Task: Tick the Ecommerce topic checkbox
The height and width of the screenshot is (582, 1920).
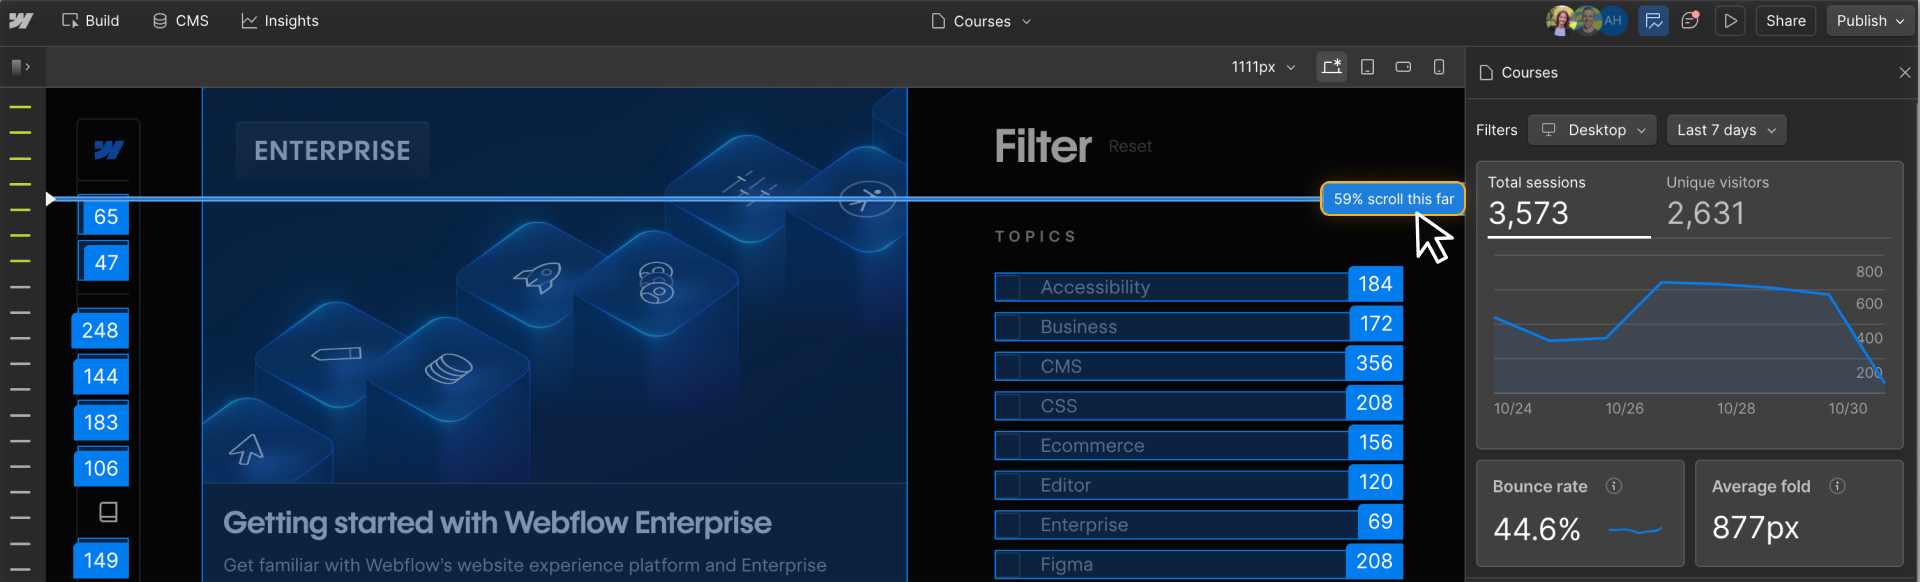Action: pos(1009,446)
